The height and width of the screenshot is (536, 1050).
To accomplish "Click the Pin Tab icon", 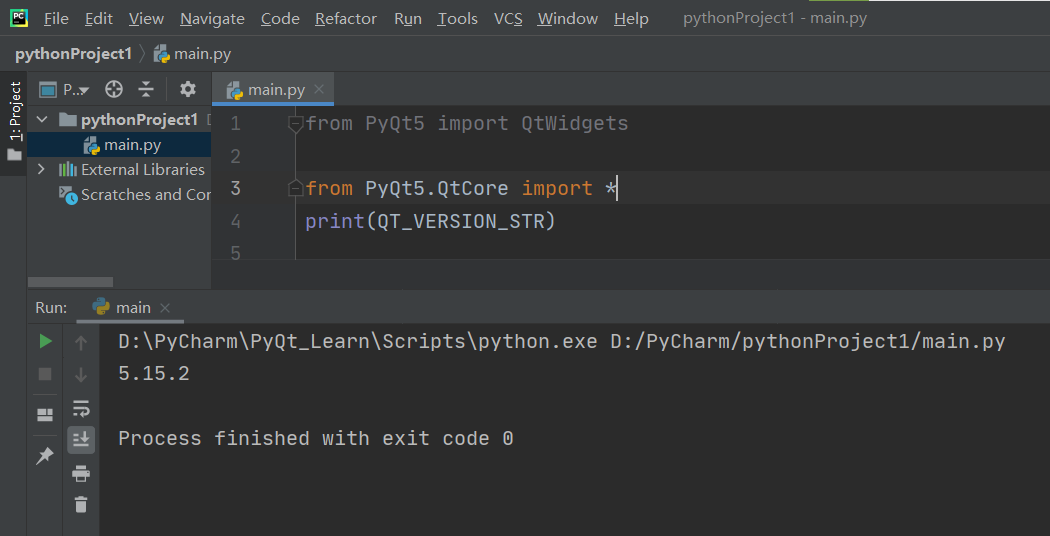I will pos(44,456).
